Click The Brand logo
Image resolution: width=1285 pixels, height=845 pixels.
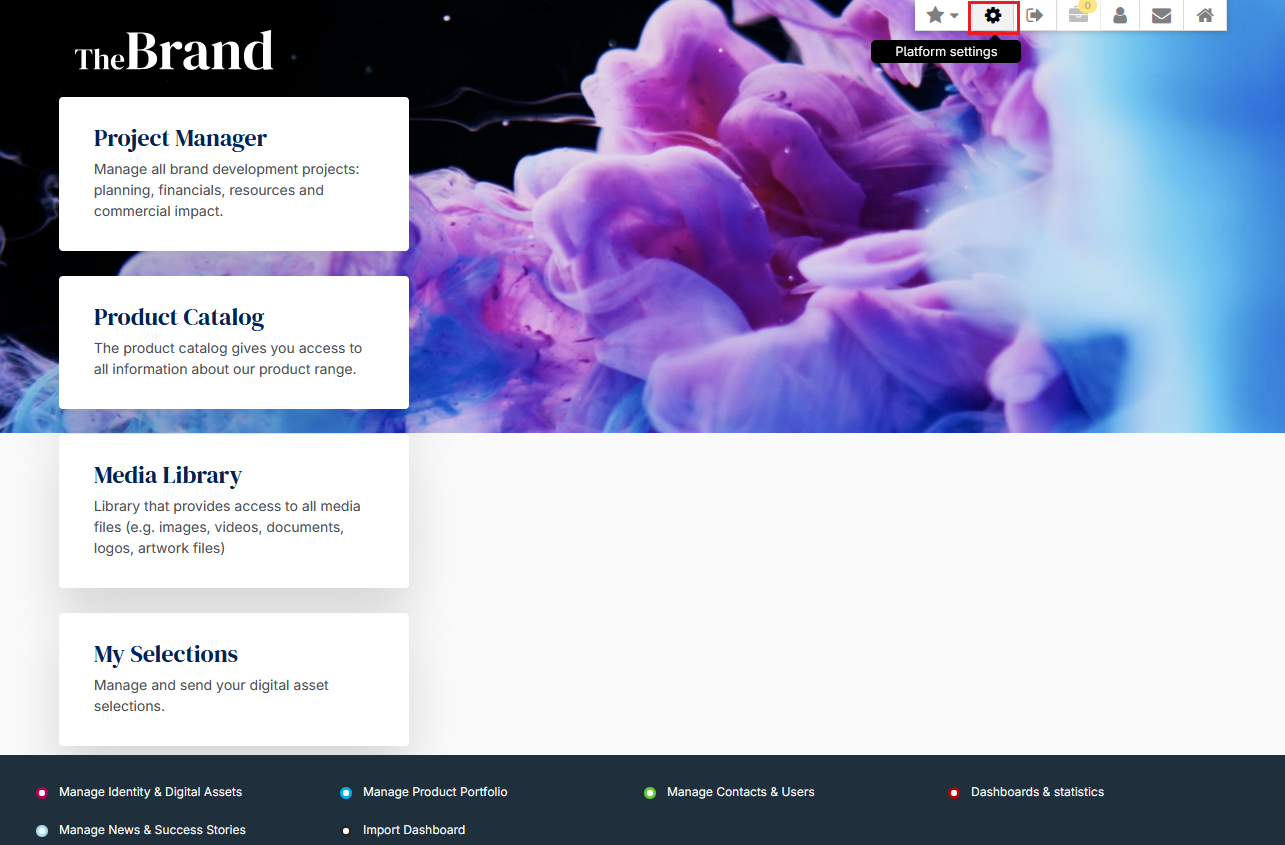point(174,51)
